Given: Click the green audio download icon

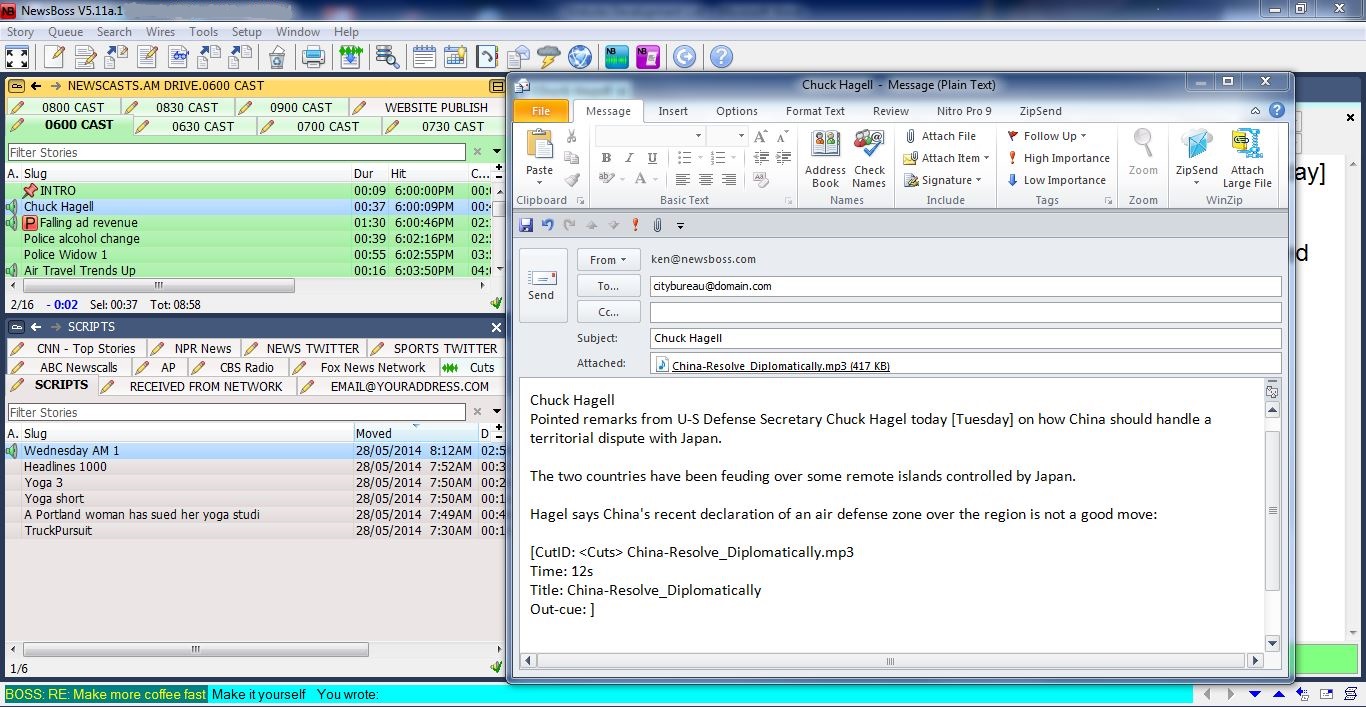Looking at the screenshot, I should point(349,56).
